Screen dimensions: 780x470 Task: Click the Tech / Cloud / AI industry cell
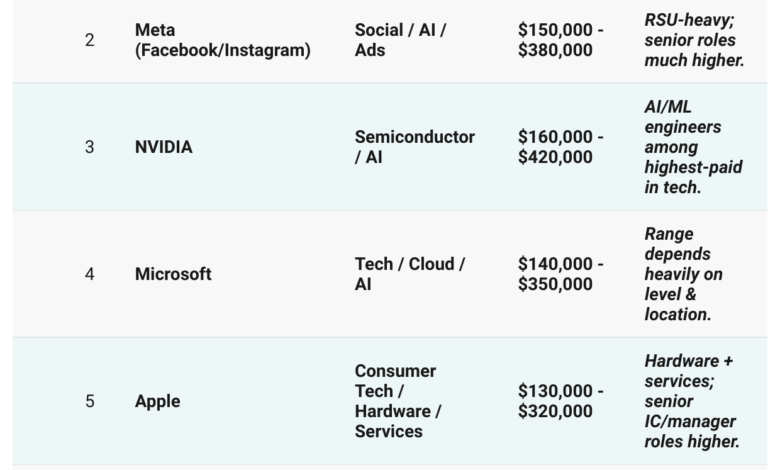click(410, 274)
